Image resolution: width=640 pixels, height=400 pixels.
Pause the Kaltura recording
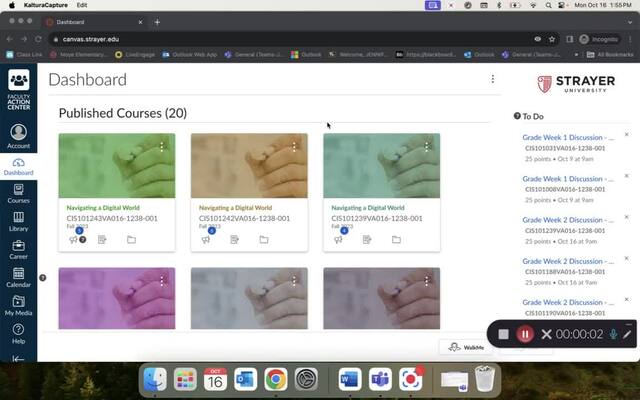[525, 334]
